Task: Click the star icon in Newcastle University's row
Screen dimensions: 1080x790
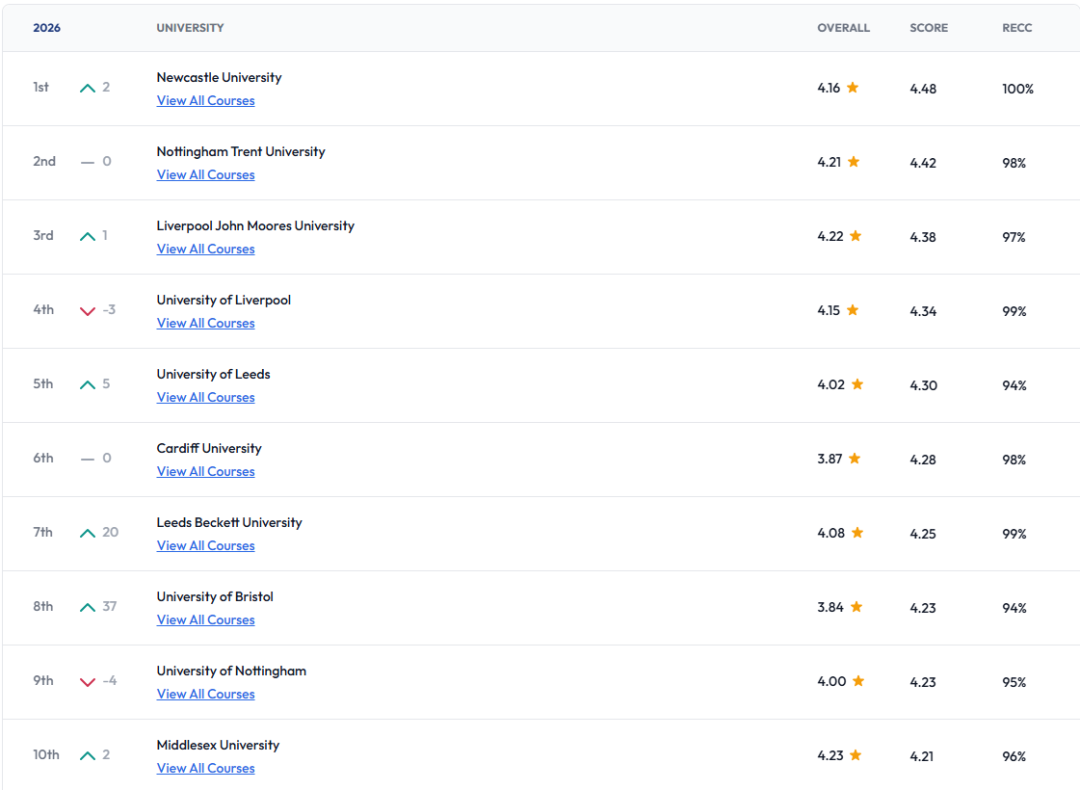Action: [853, 87]
